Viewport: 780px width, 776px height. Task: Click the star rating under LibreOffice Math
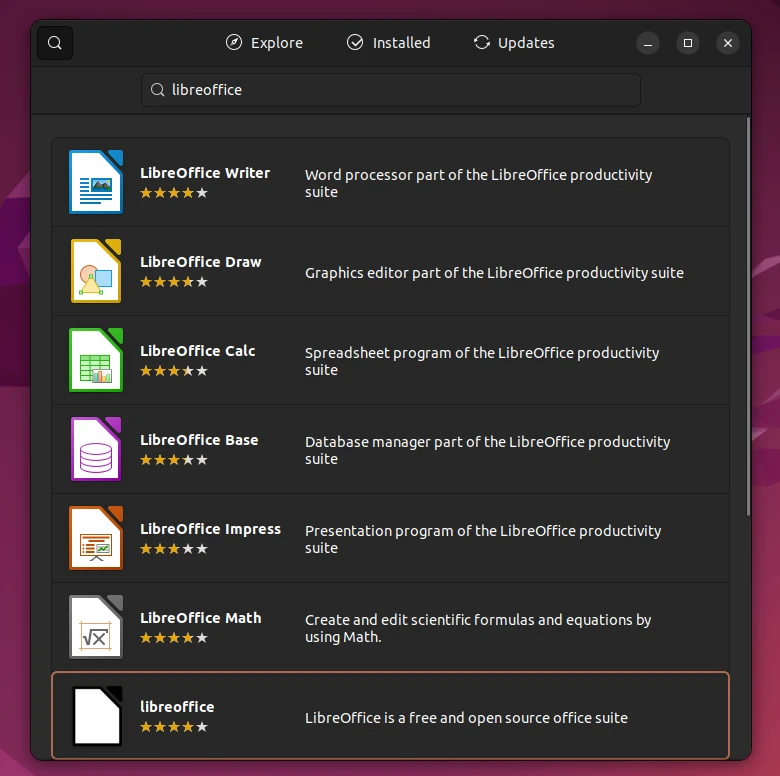point(174,638)
